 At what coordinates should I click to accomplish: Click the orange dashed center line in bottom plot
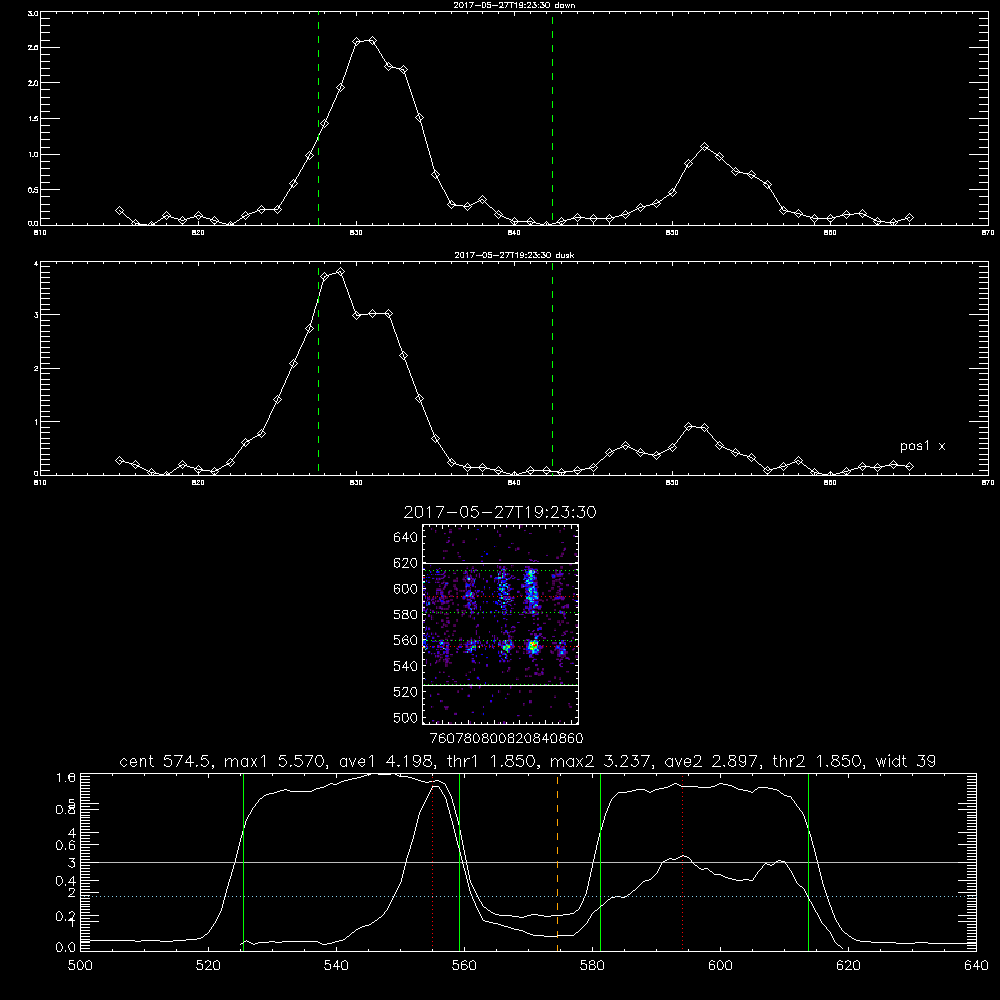[557, 862]
